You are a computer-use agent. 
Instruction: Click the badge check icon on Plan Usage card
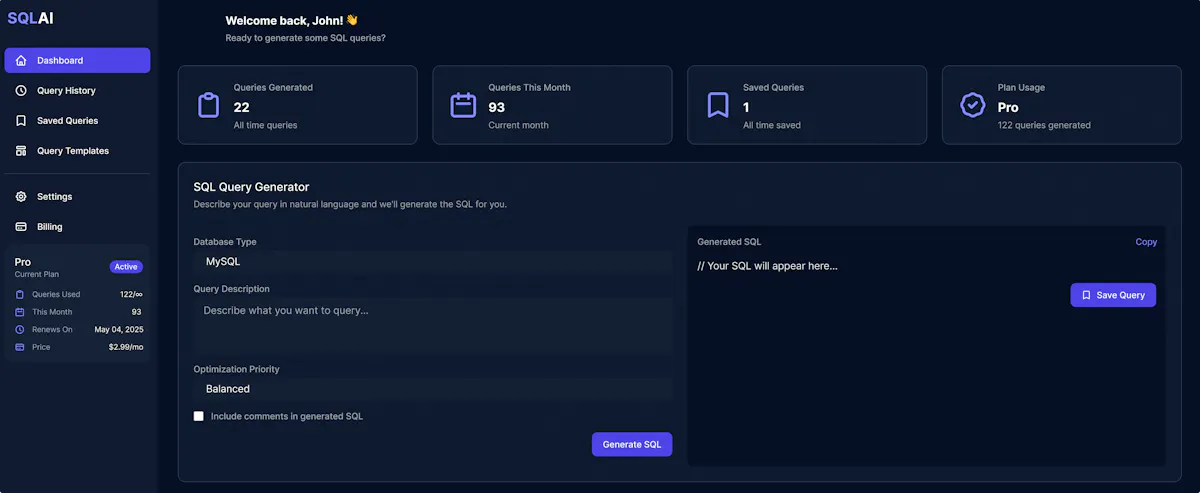click(x=972, y=105)
